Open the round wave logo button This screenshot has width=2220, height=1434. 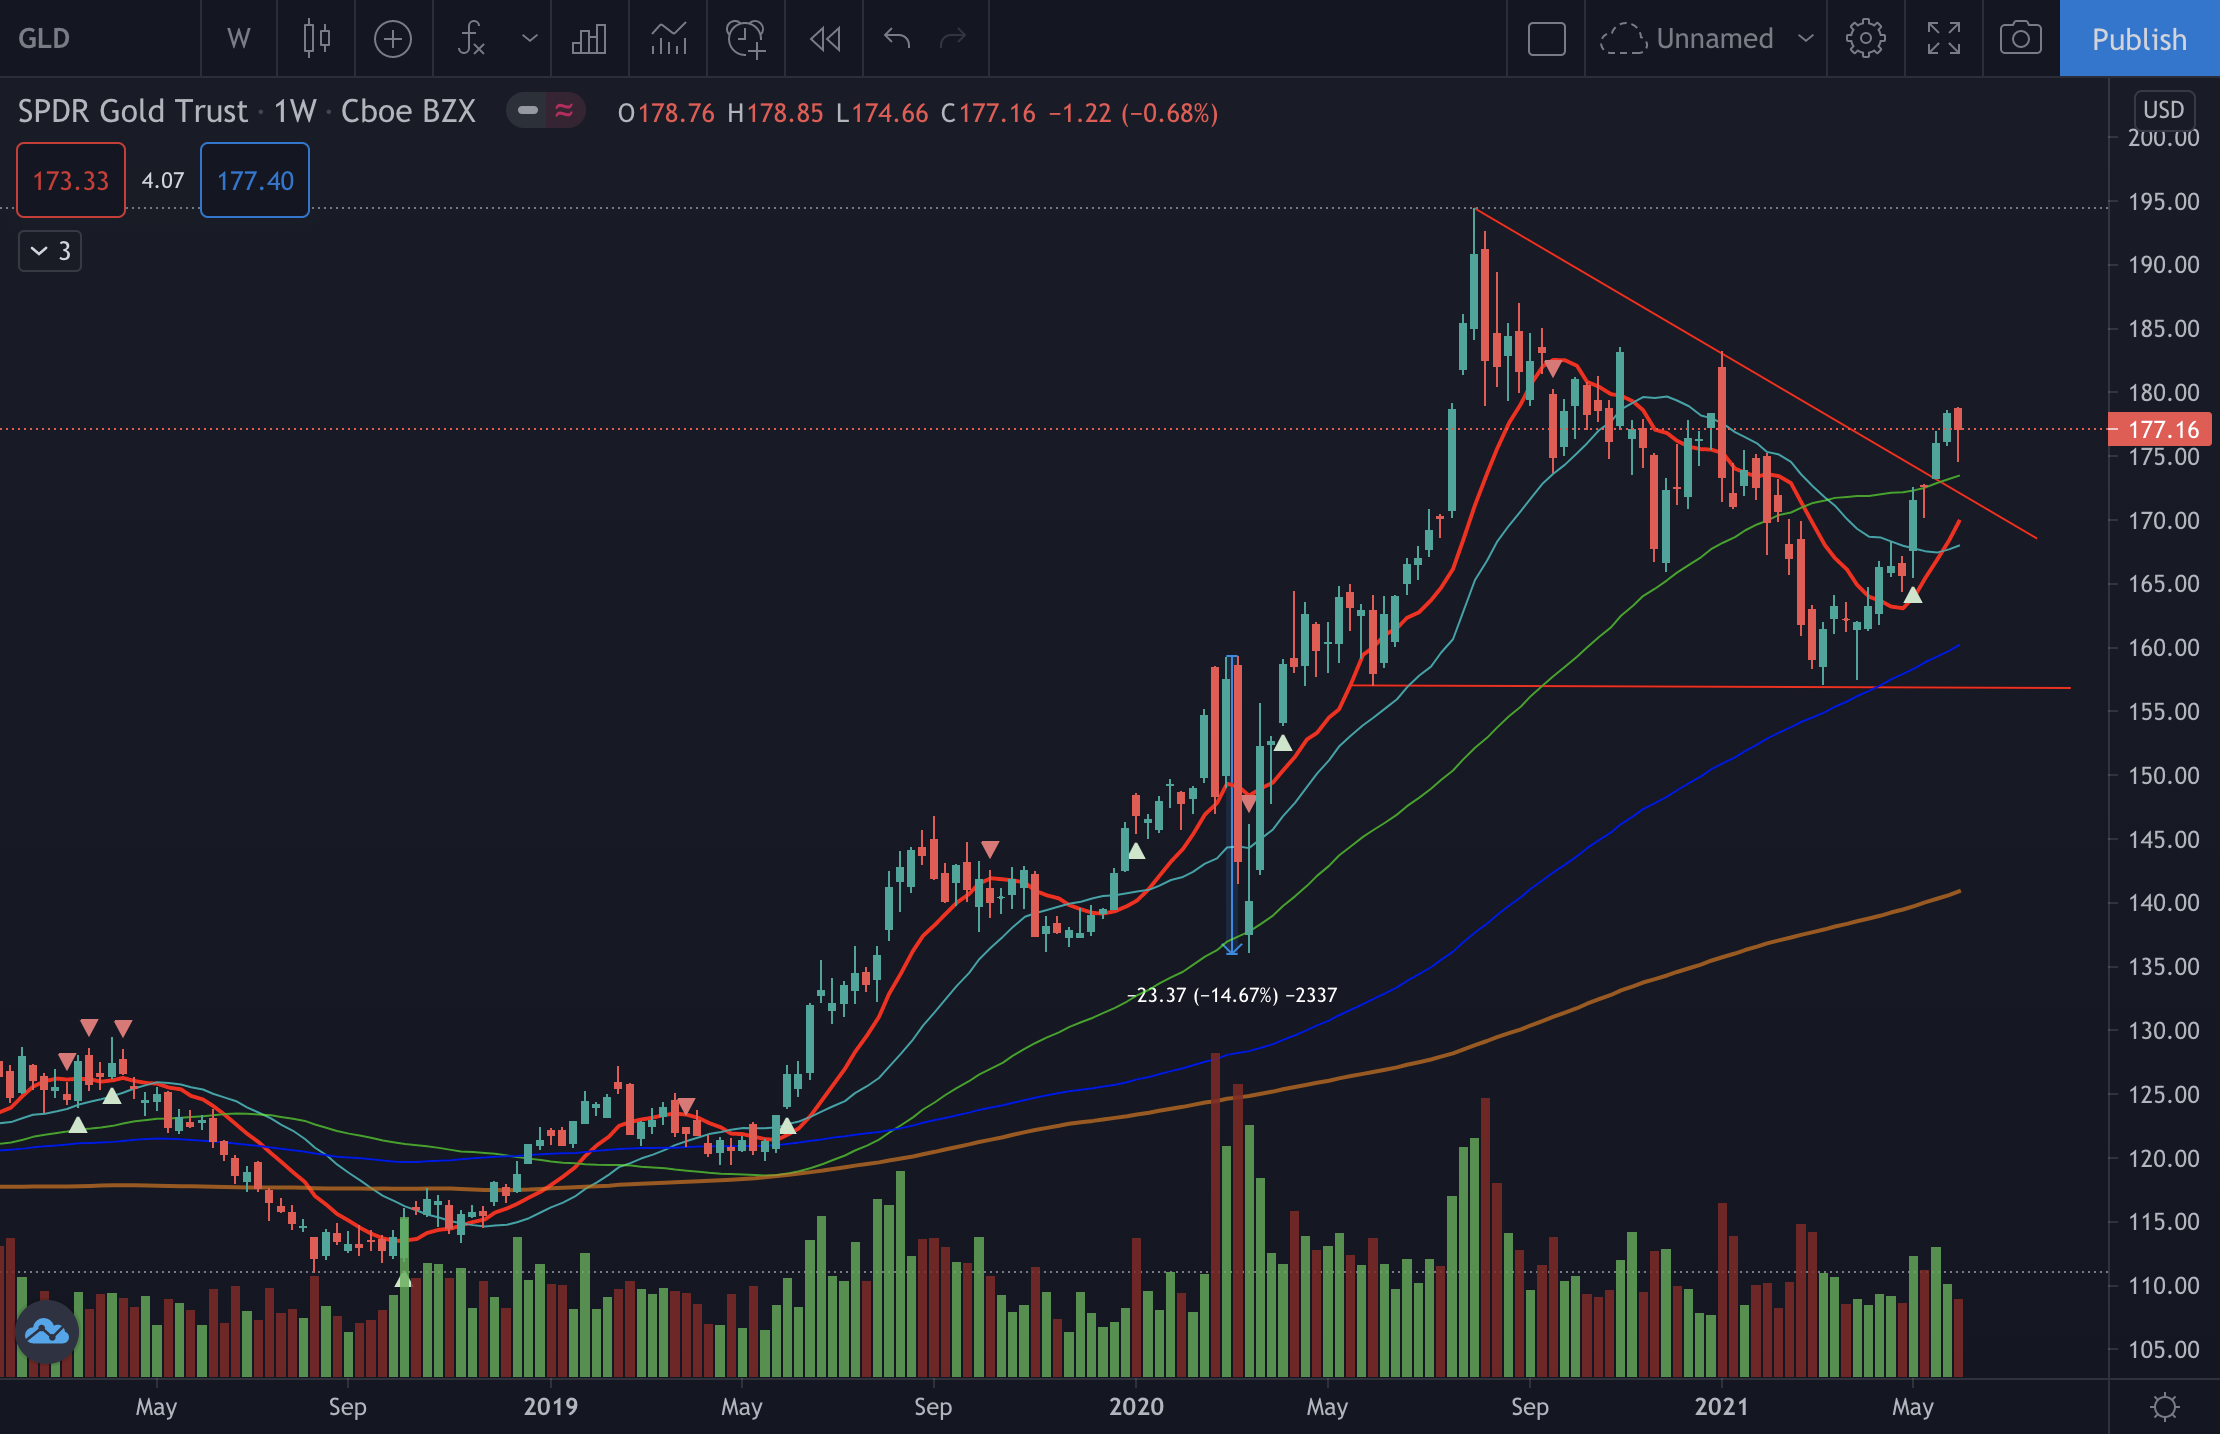(x=46, y=1332)
